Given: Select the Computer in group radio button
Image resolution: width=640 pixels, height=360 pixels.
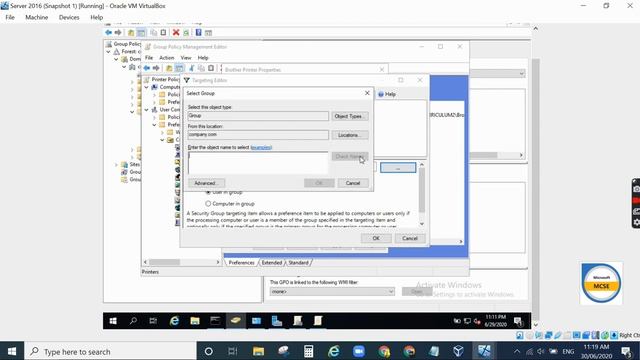Looking at the screenshot, I should [208, 203].
